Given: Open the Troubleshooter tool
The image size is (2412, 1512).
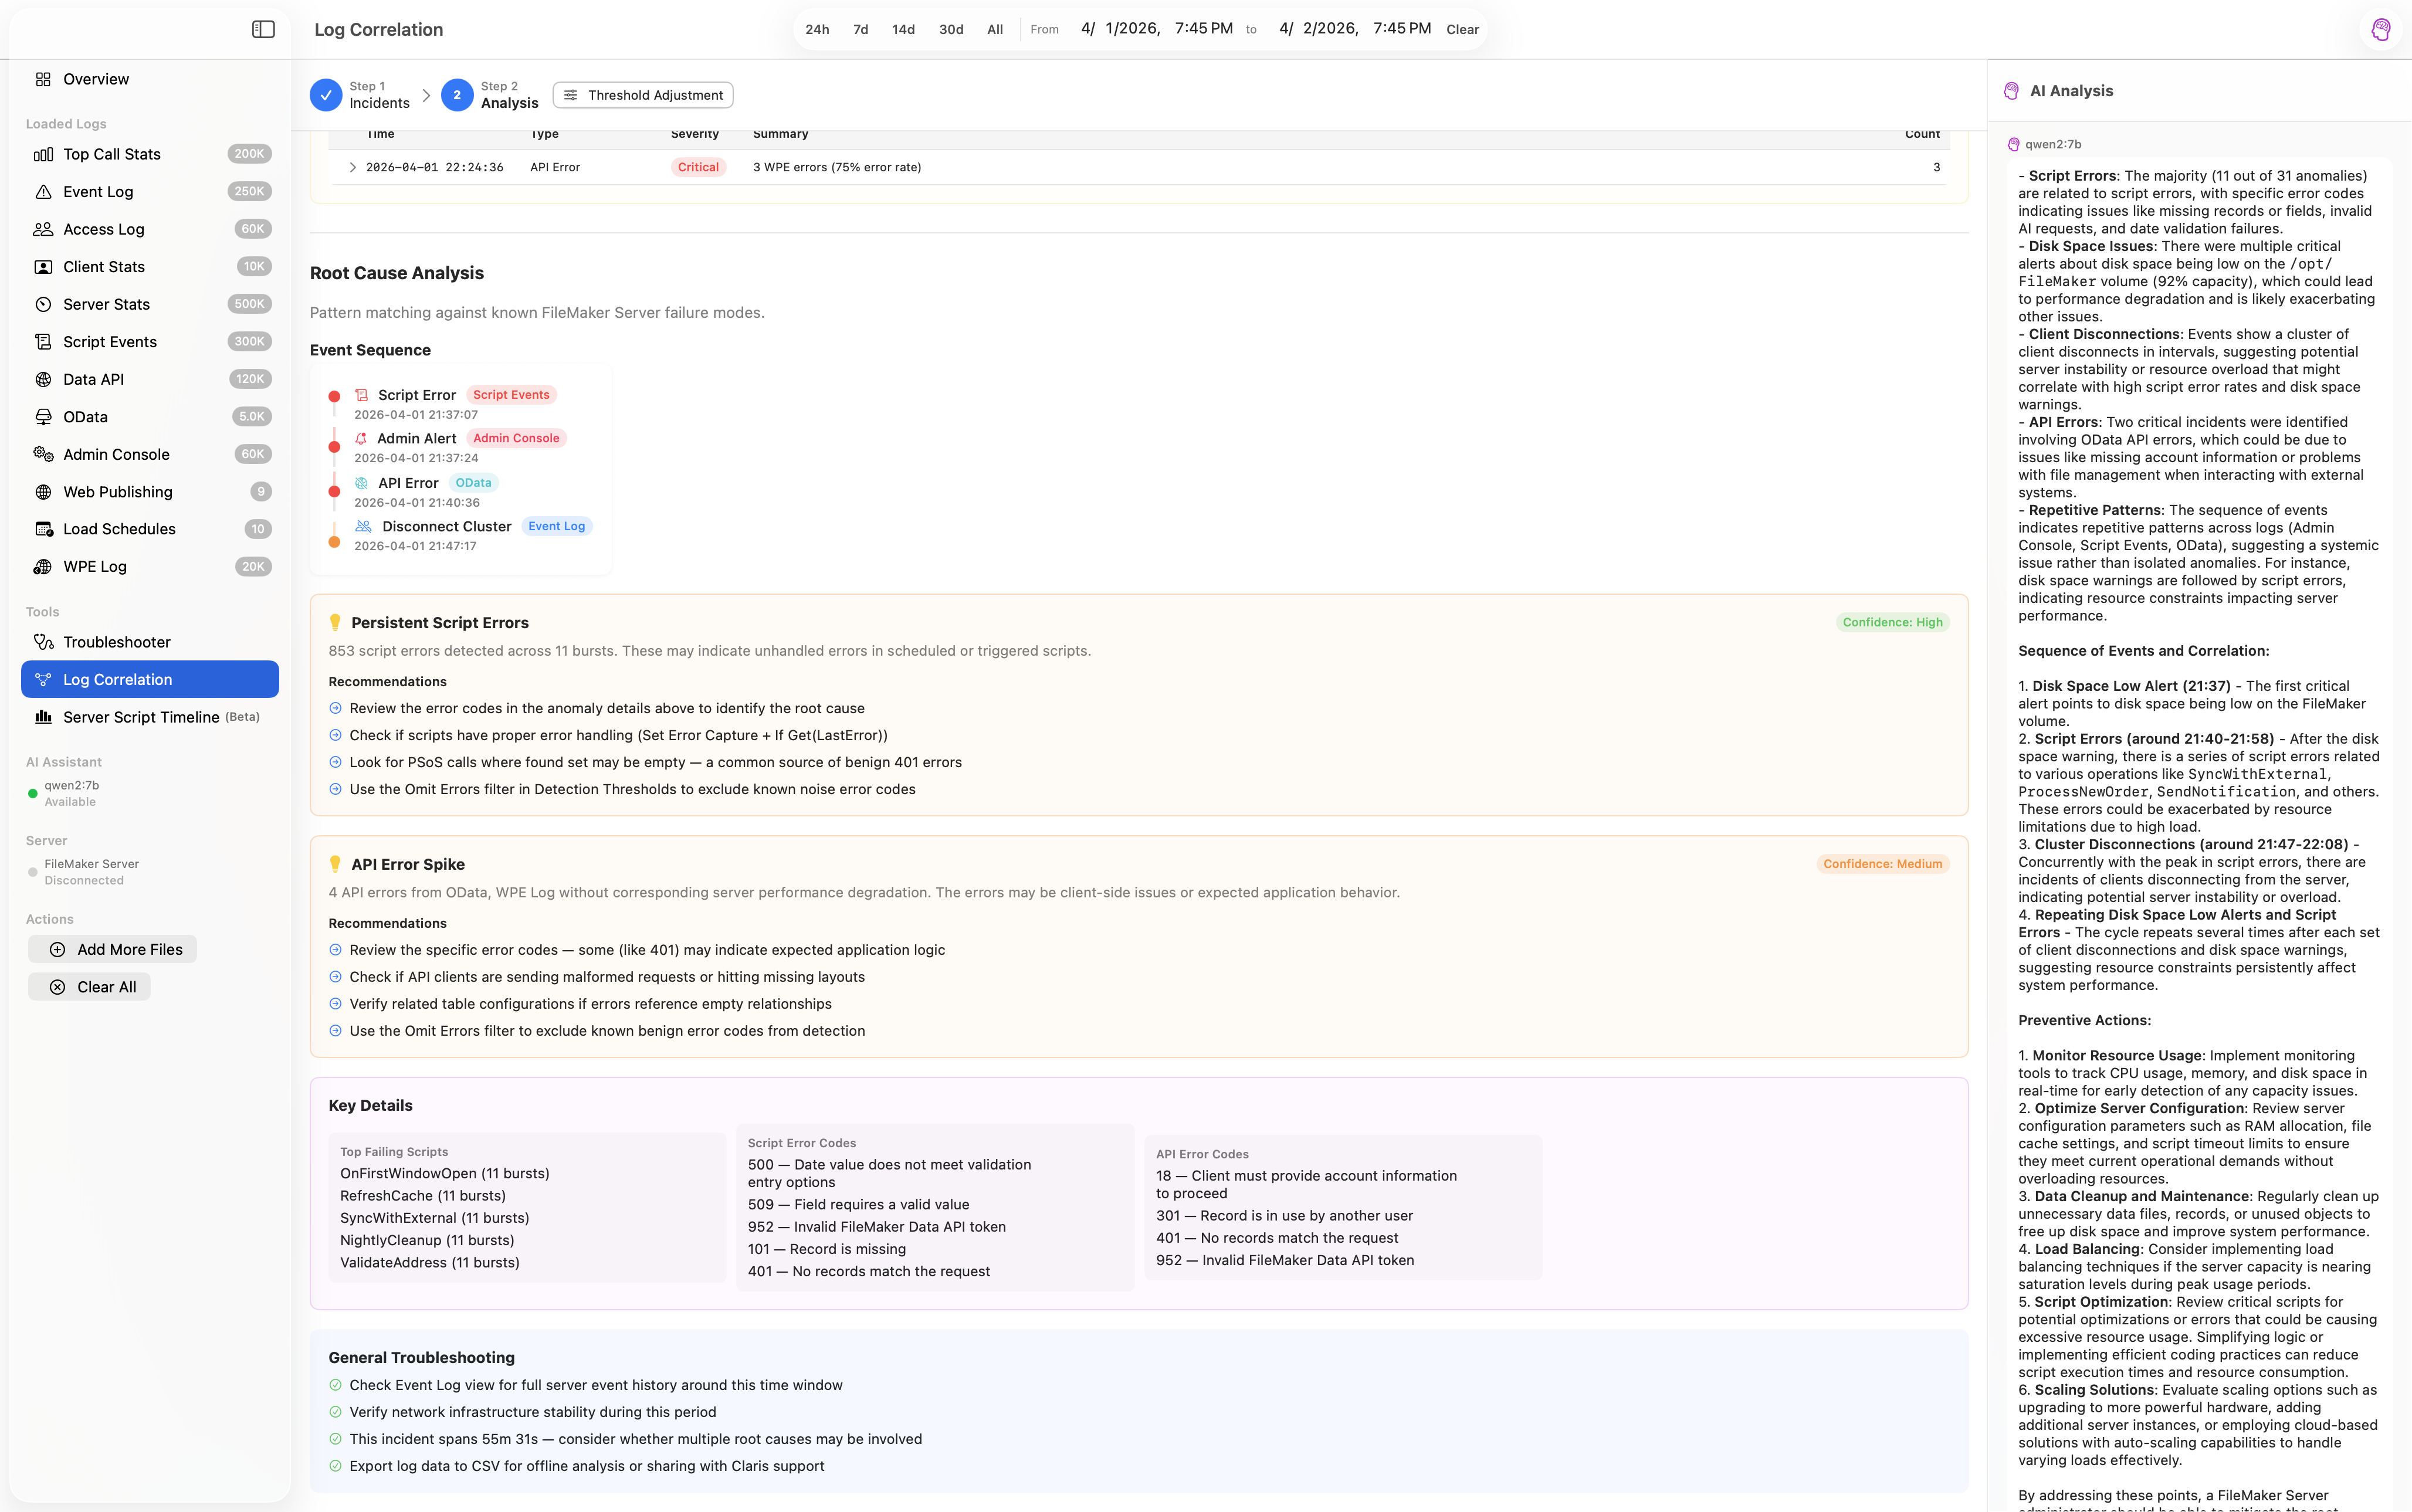Looking at the screenshot, I should 116,642.
